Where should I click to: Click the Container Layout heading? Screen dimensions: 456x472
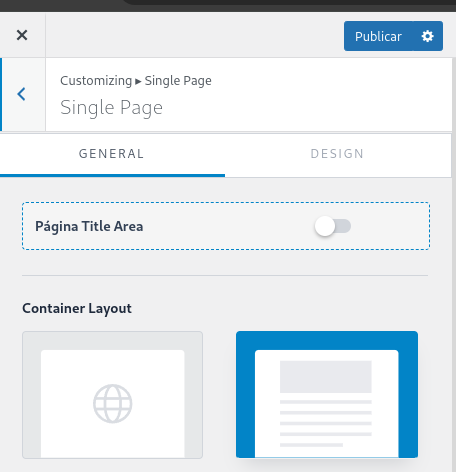pos(77,308)
